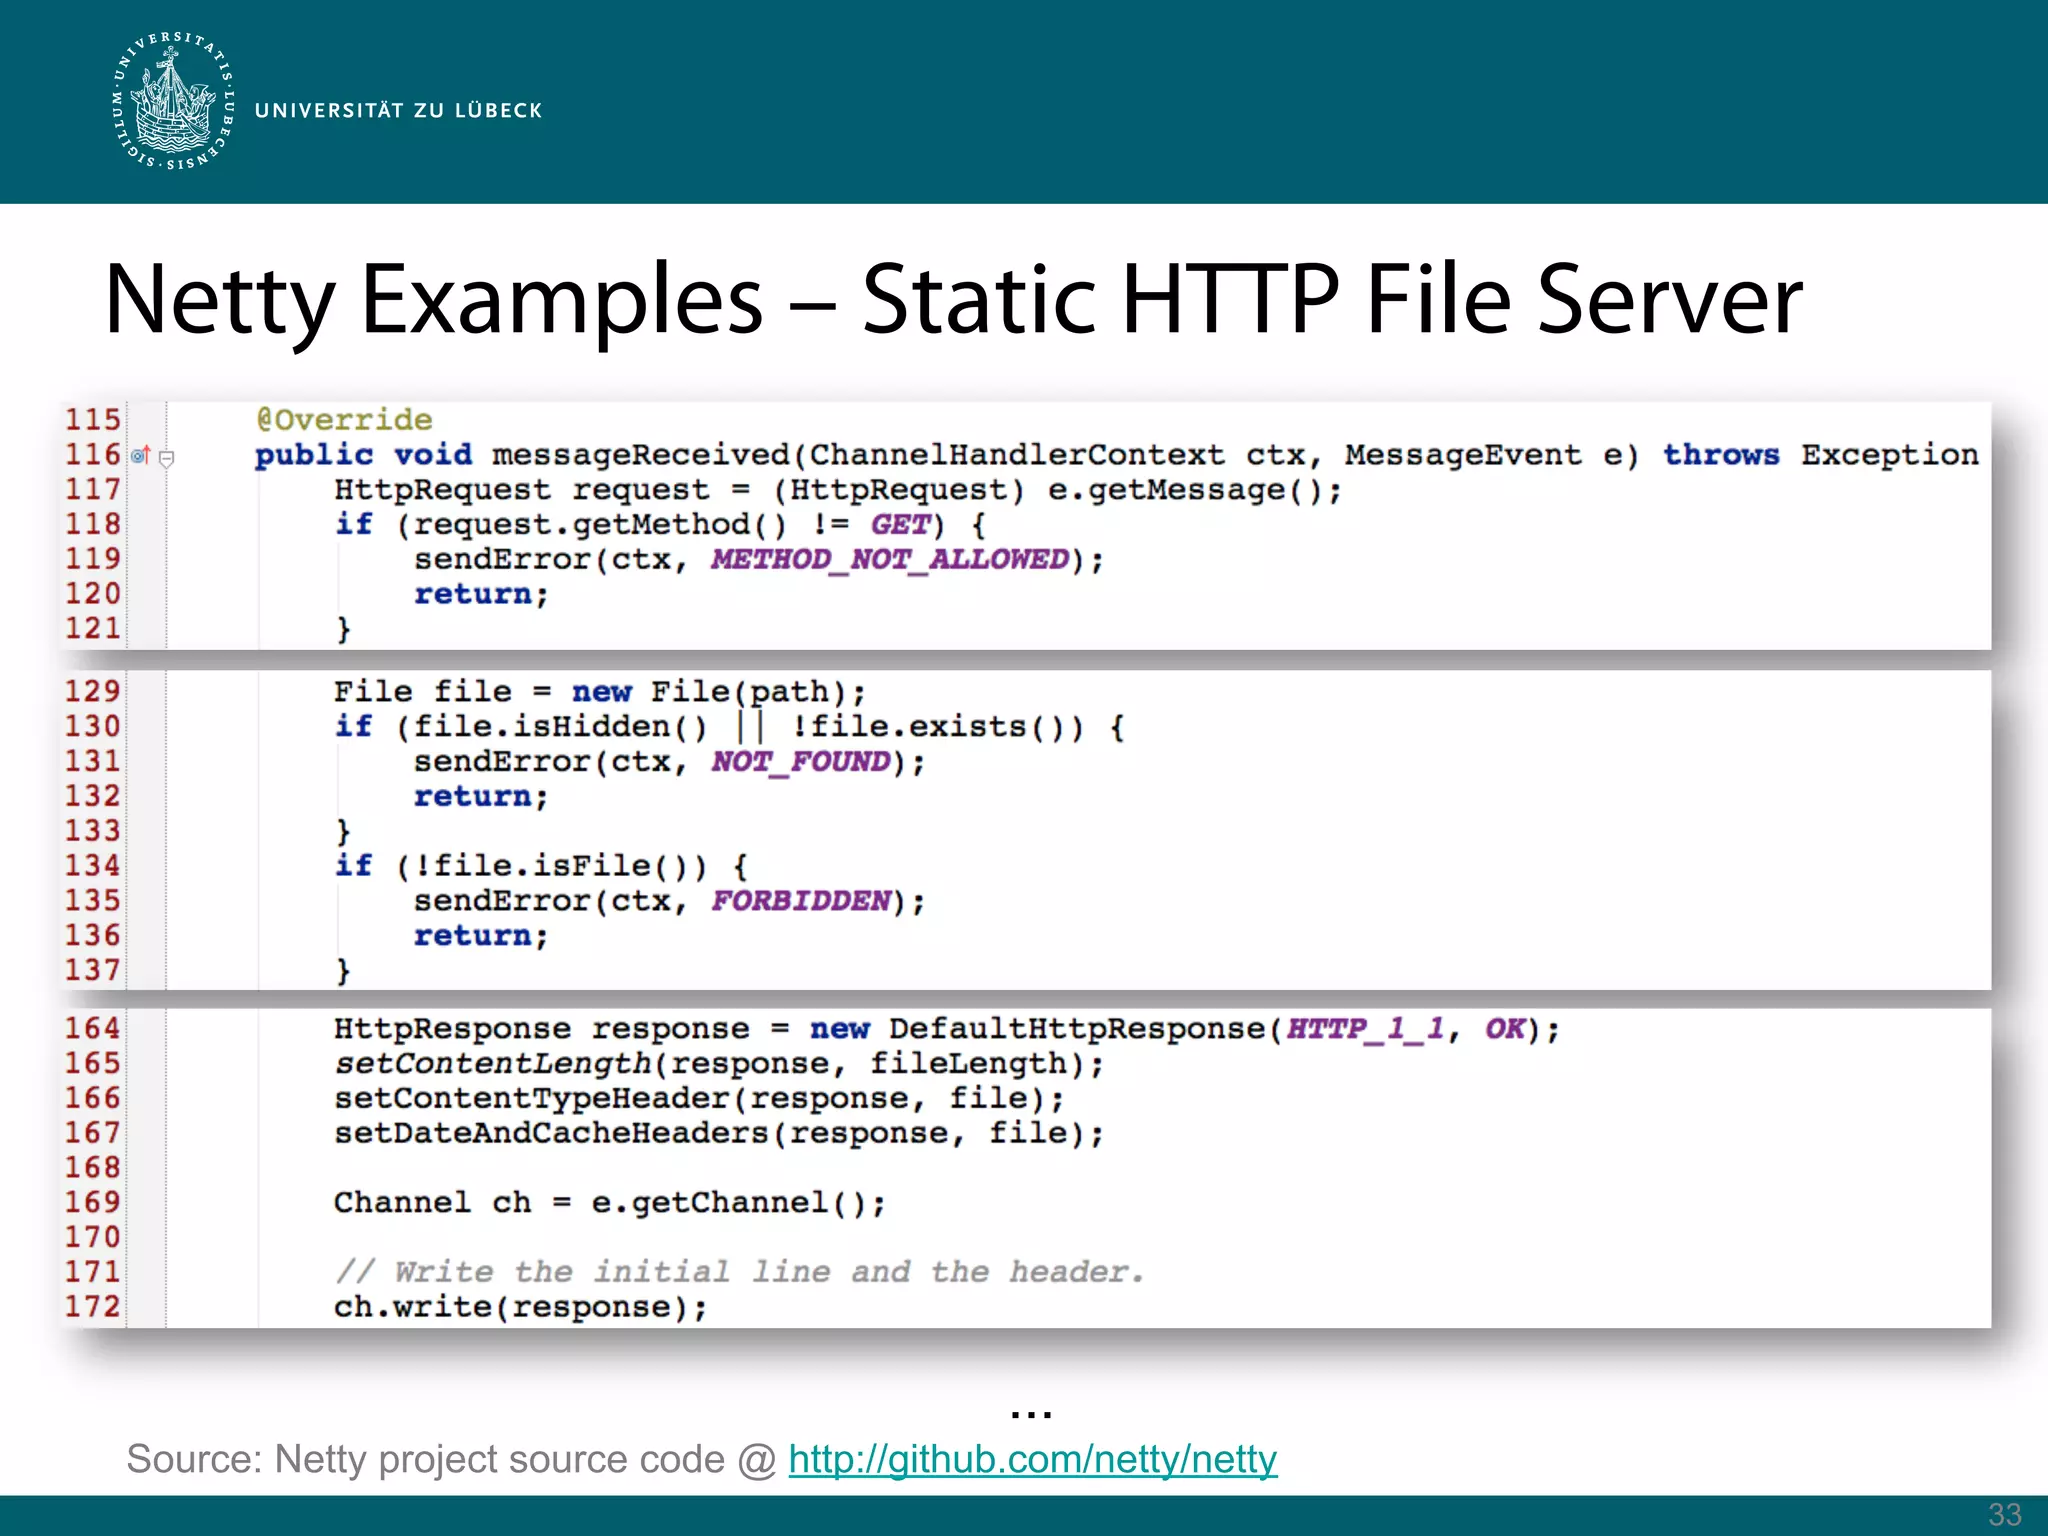This screenshot has width=2048, height=1536.
Task: Click the @Override annotation
Action: click(344, 419)
